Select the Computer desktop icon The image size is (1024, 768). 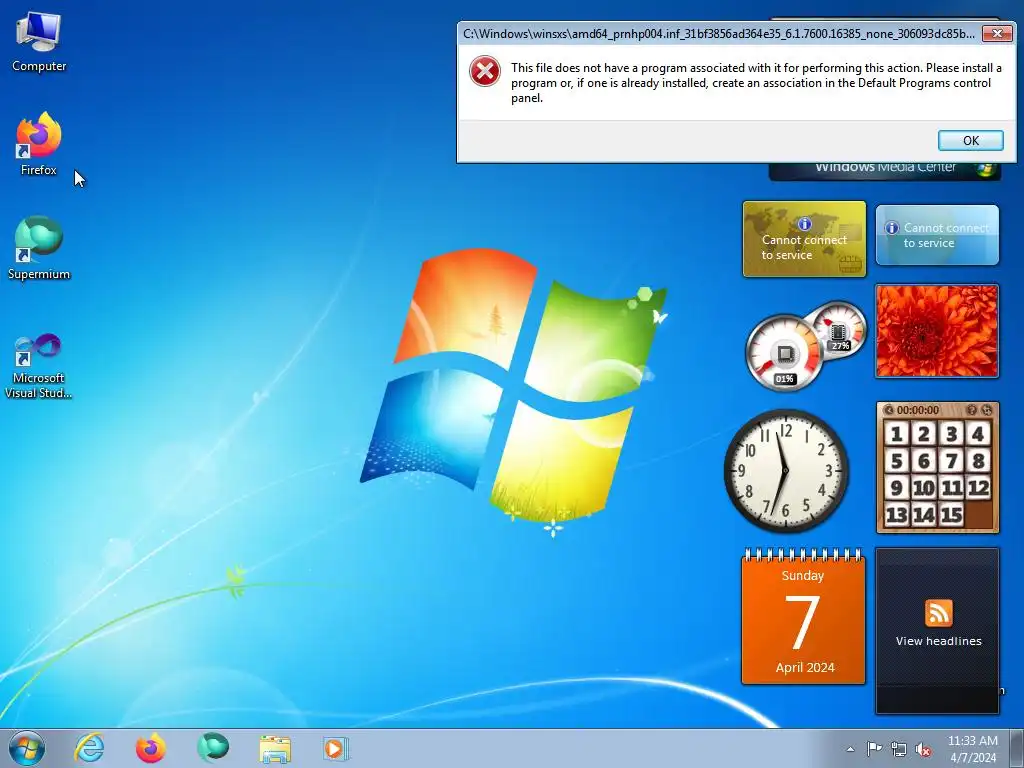pyautogui.click(x=39, y=42)
